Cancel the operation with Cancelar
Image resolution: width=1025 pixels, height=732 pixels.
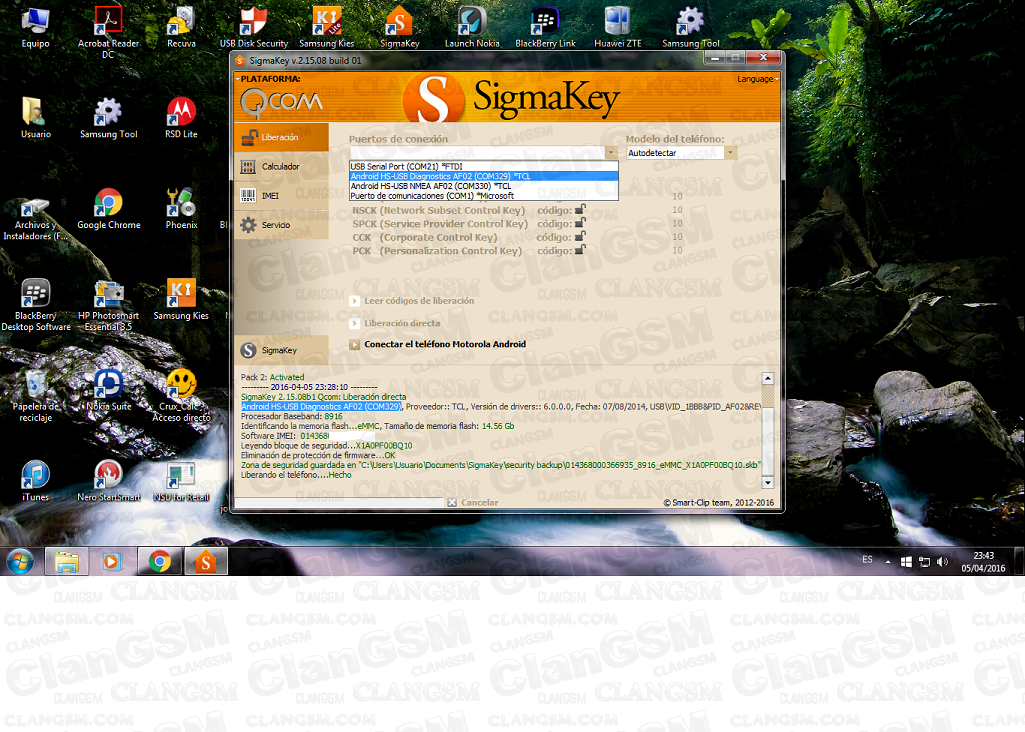pos(473,503)
